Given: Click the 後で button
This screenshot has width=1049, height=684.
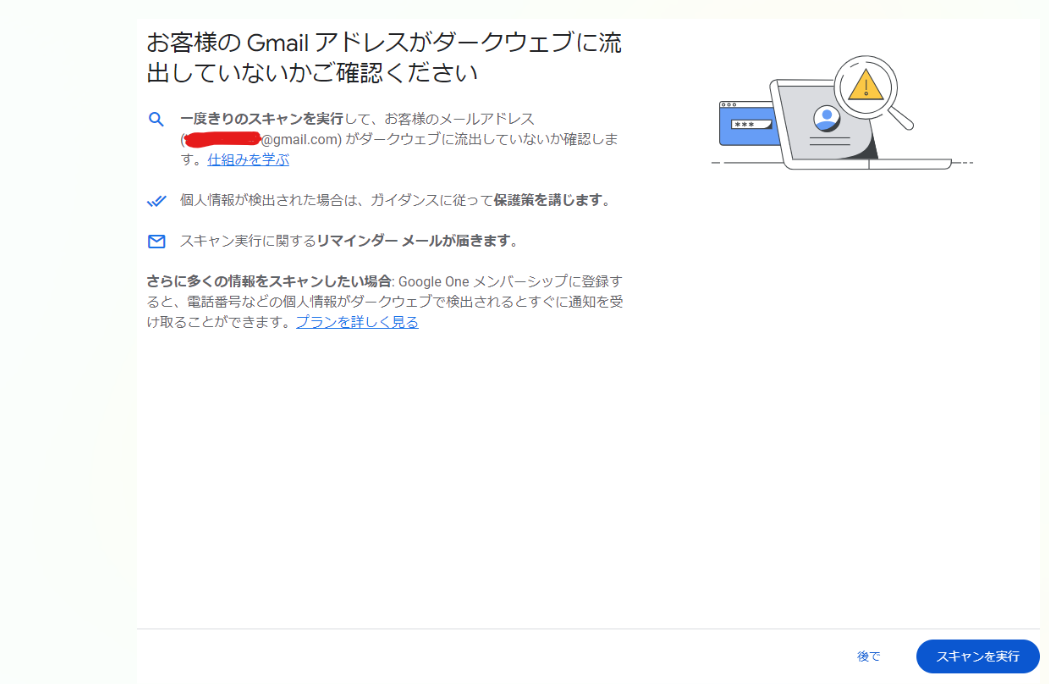Looking at the screenshot, I should (x=868, y=657).
